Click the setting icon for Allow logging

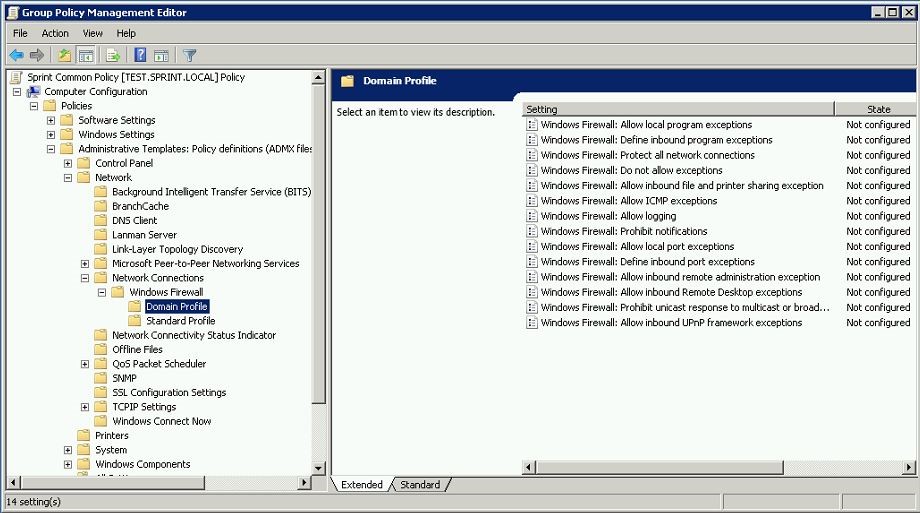pos(532,216)
